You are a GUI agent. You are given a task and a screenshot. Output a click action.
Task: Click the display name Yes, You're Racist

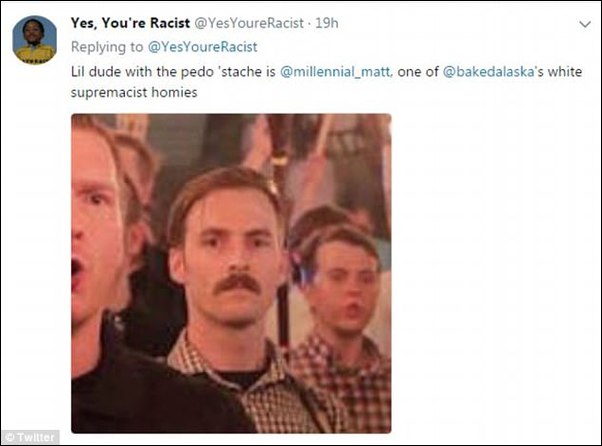point(130,23)
